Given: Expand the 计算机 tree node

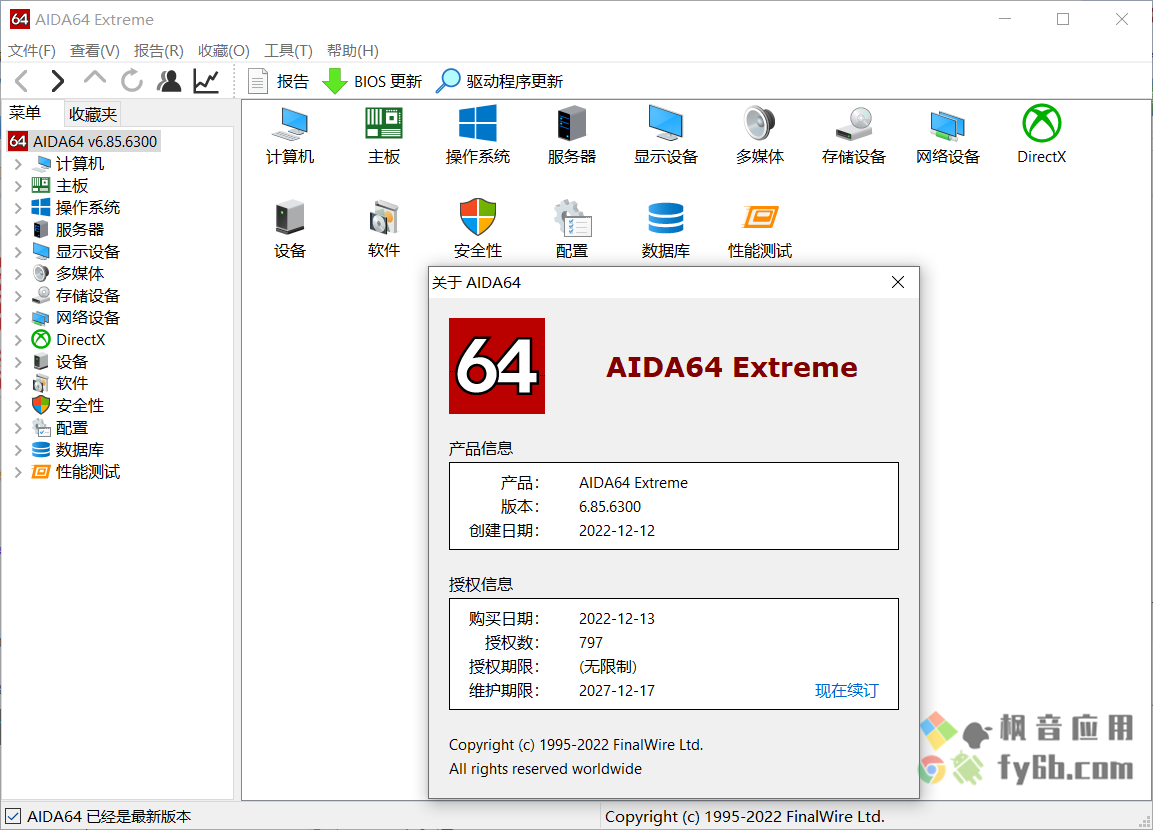Looking at the screenshot, I should tap(18, 164).
